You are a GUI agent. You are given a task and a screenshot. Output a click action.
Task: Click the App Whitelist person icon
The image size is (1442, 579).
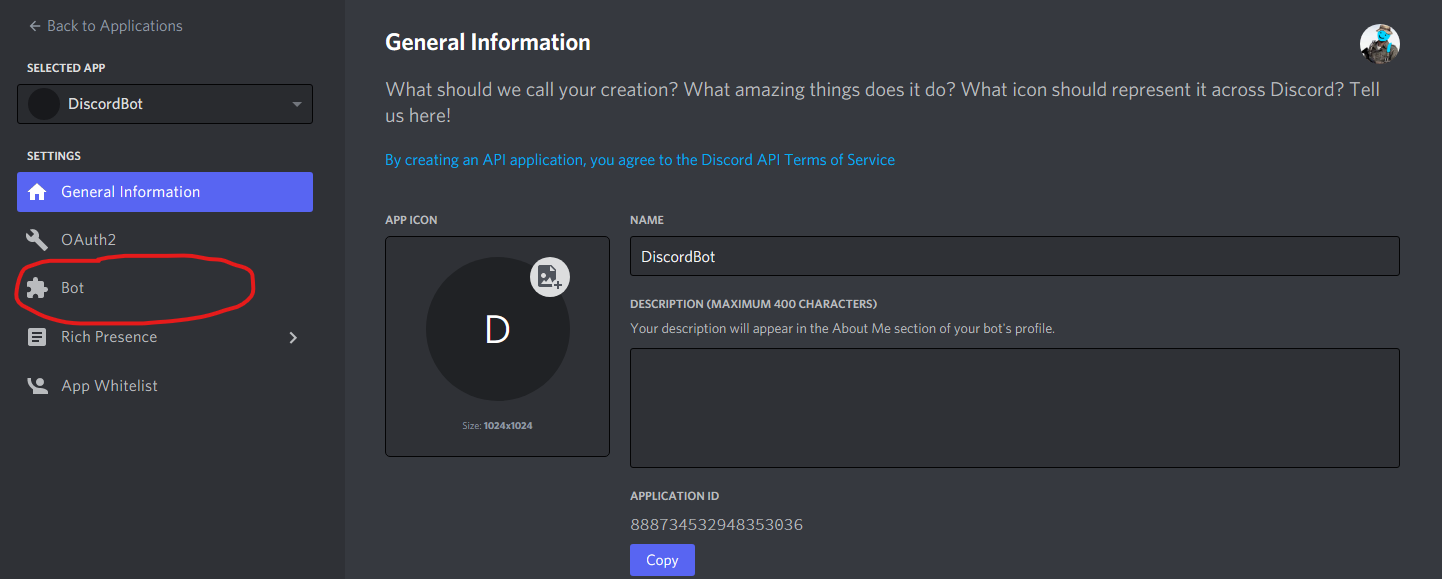tap(37, 386)
